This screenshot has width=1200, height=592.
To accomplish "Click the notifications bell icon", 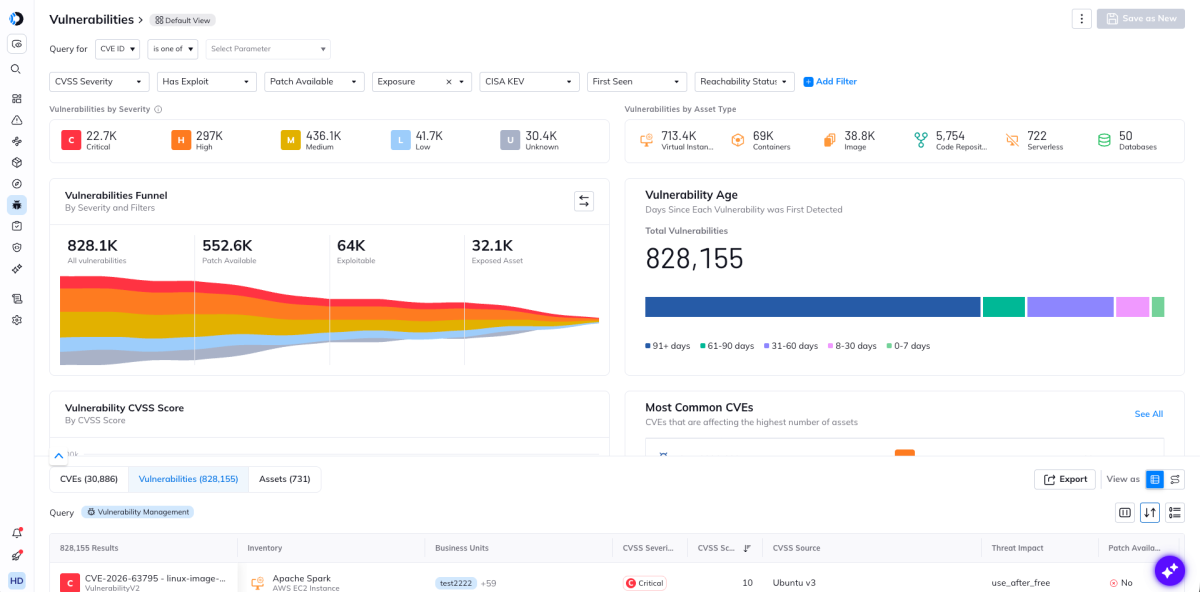I will coord(16,533).
